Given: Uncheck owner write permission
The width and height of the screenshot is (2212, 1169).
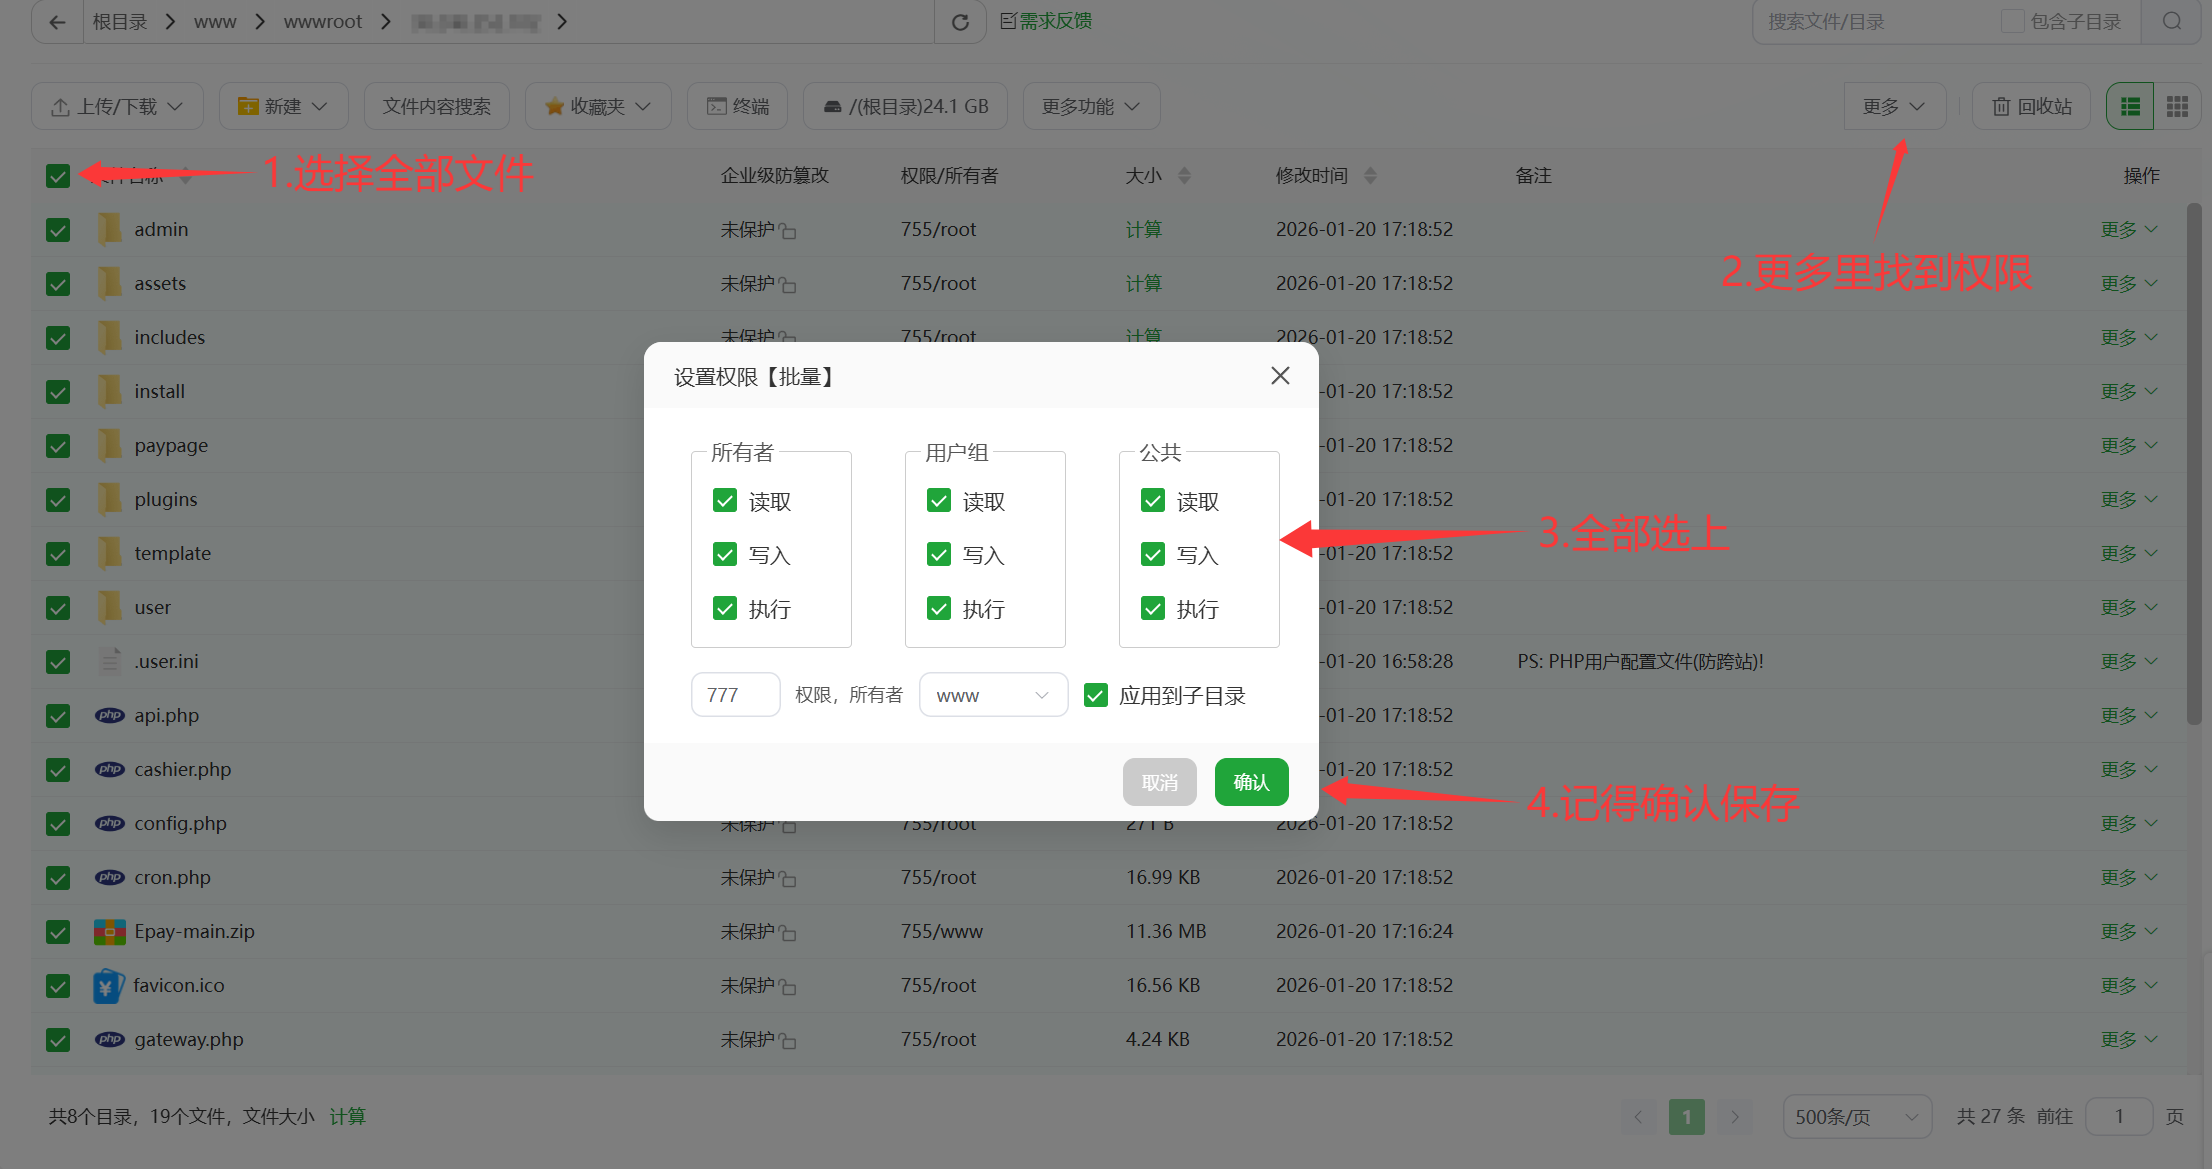Looking at the screenshot, I should point(725,554).
